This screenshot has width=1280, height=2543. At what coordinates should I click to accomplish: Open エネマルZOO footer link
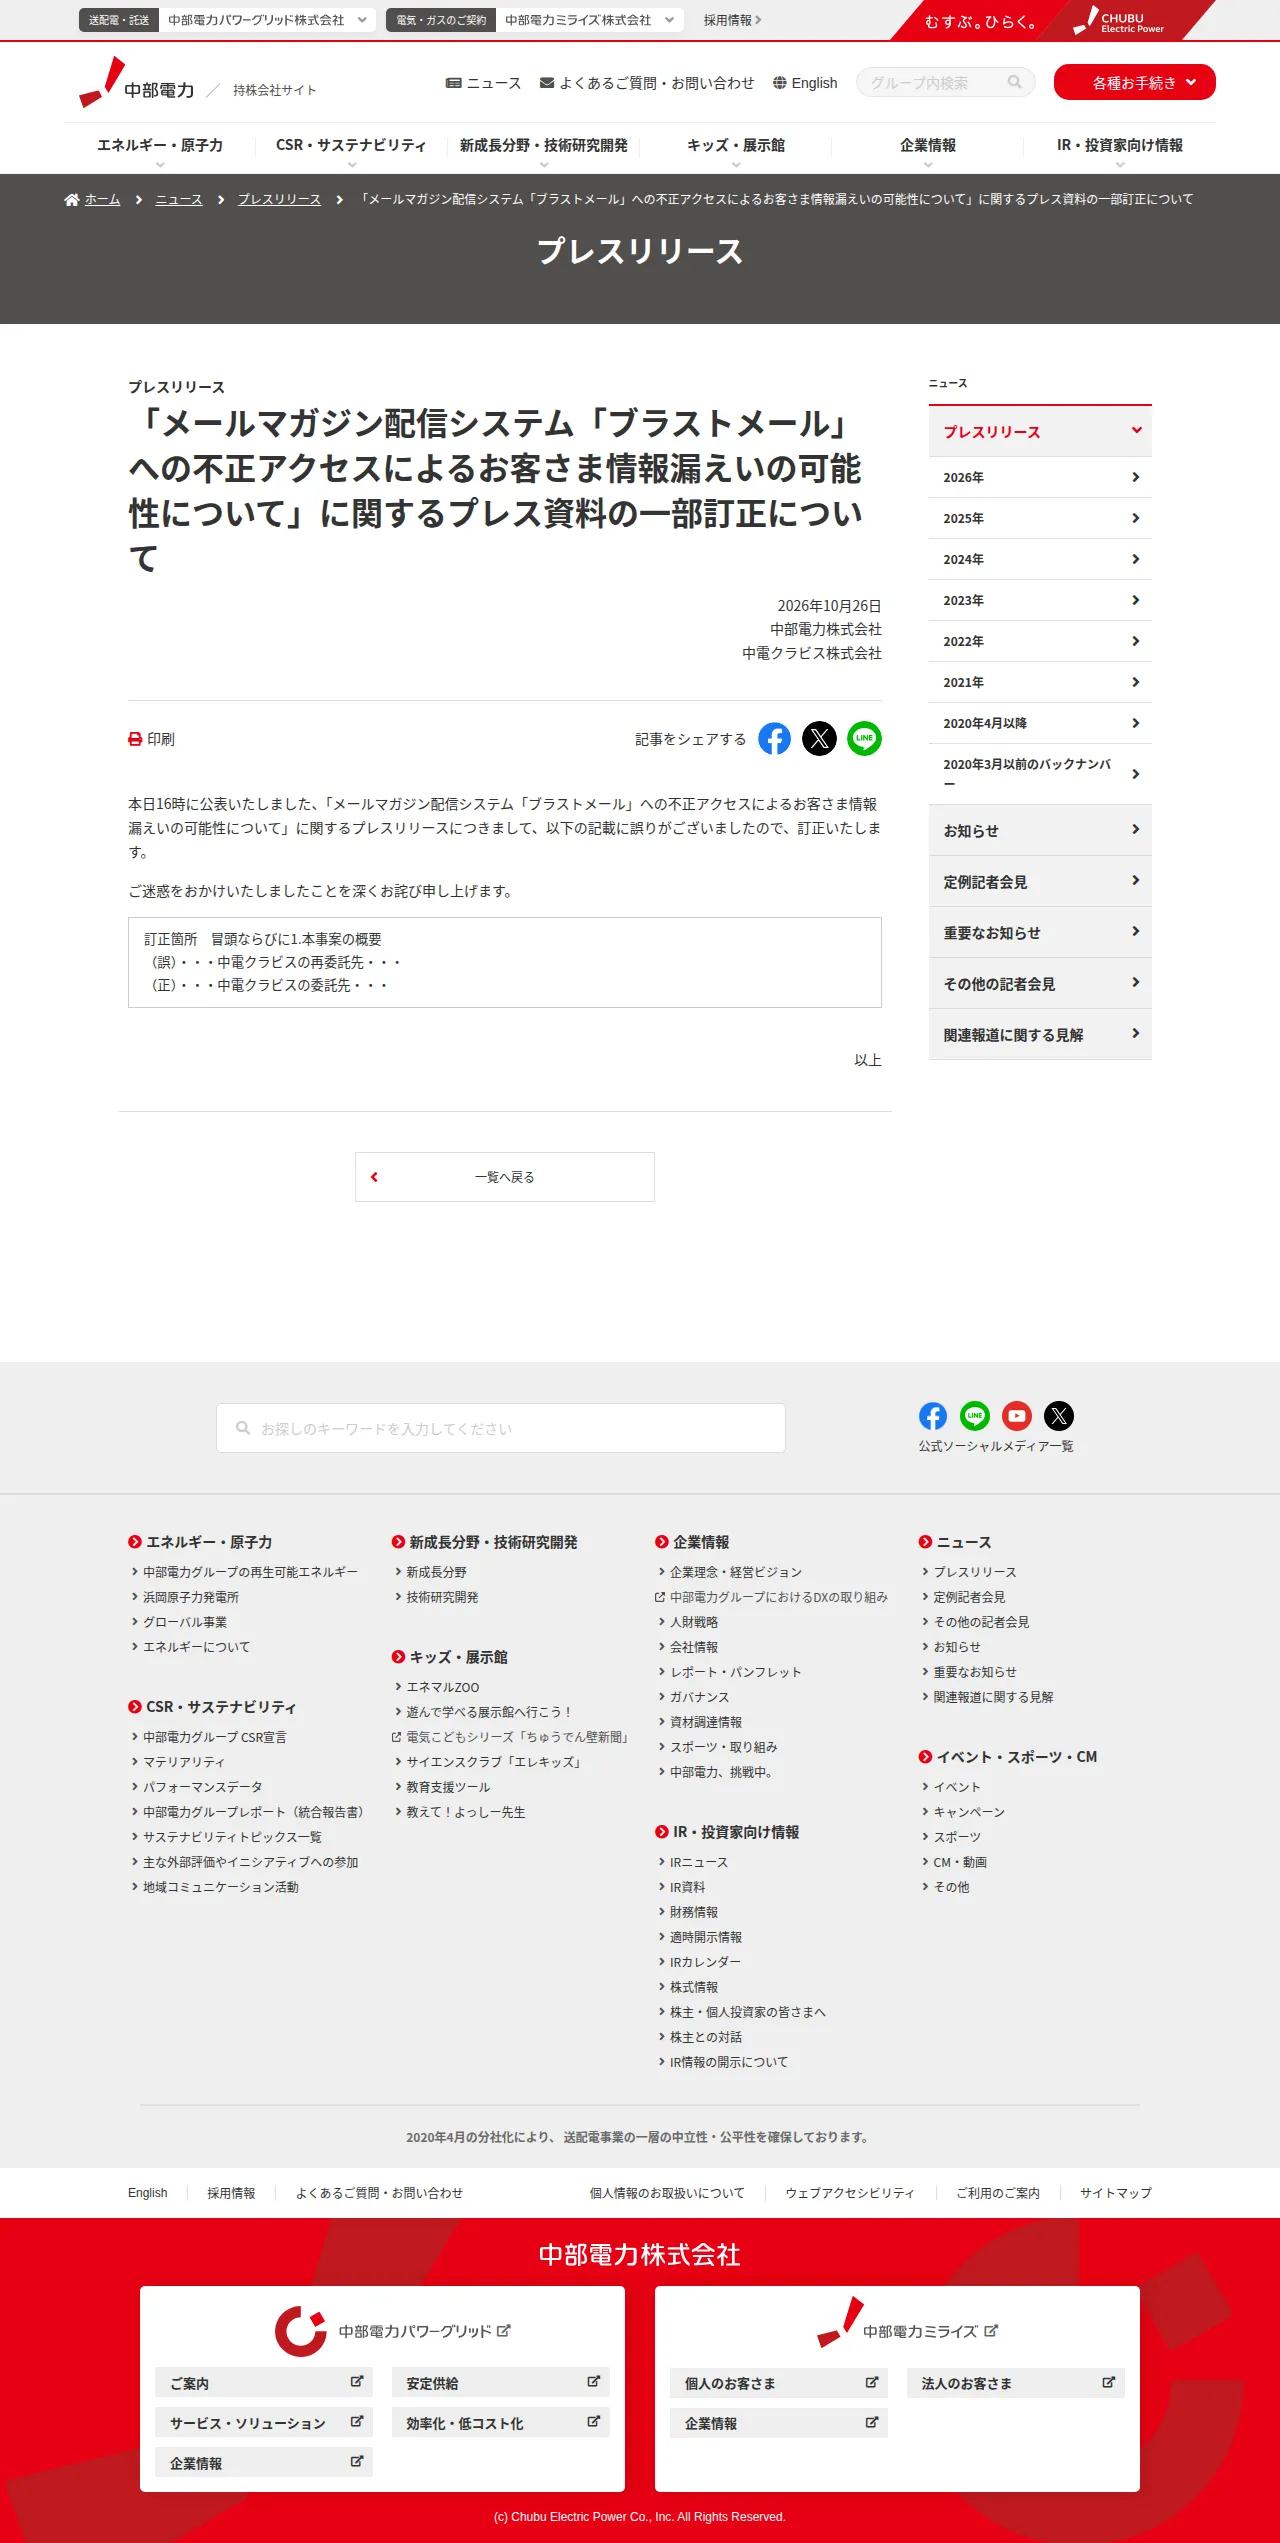[x=442, y=1687]
